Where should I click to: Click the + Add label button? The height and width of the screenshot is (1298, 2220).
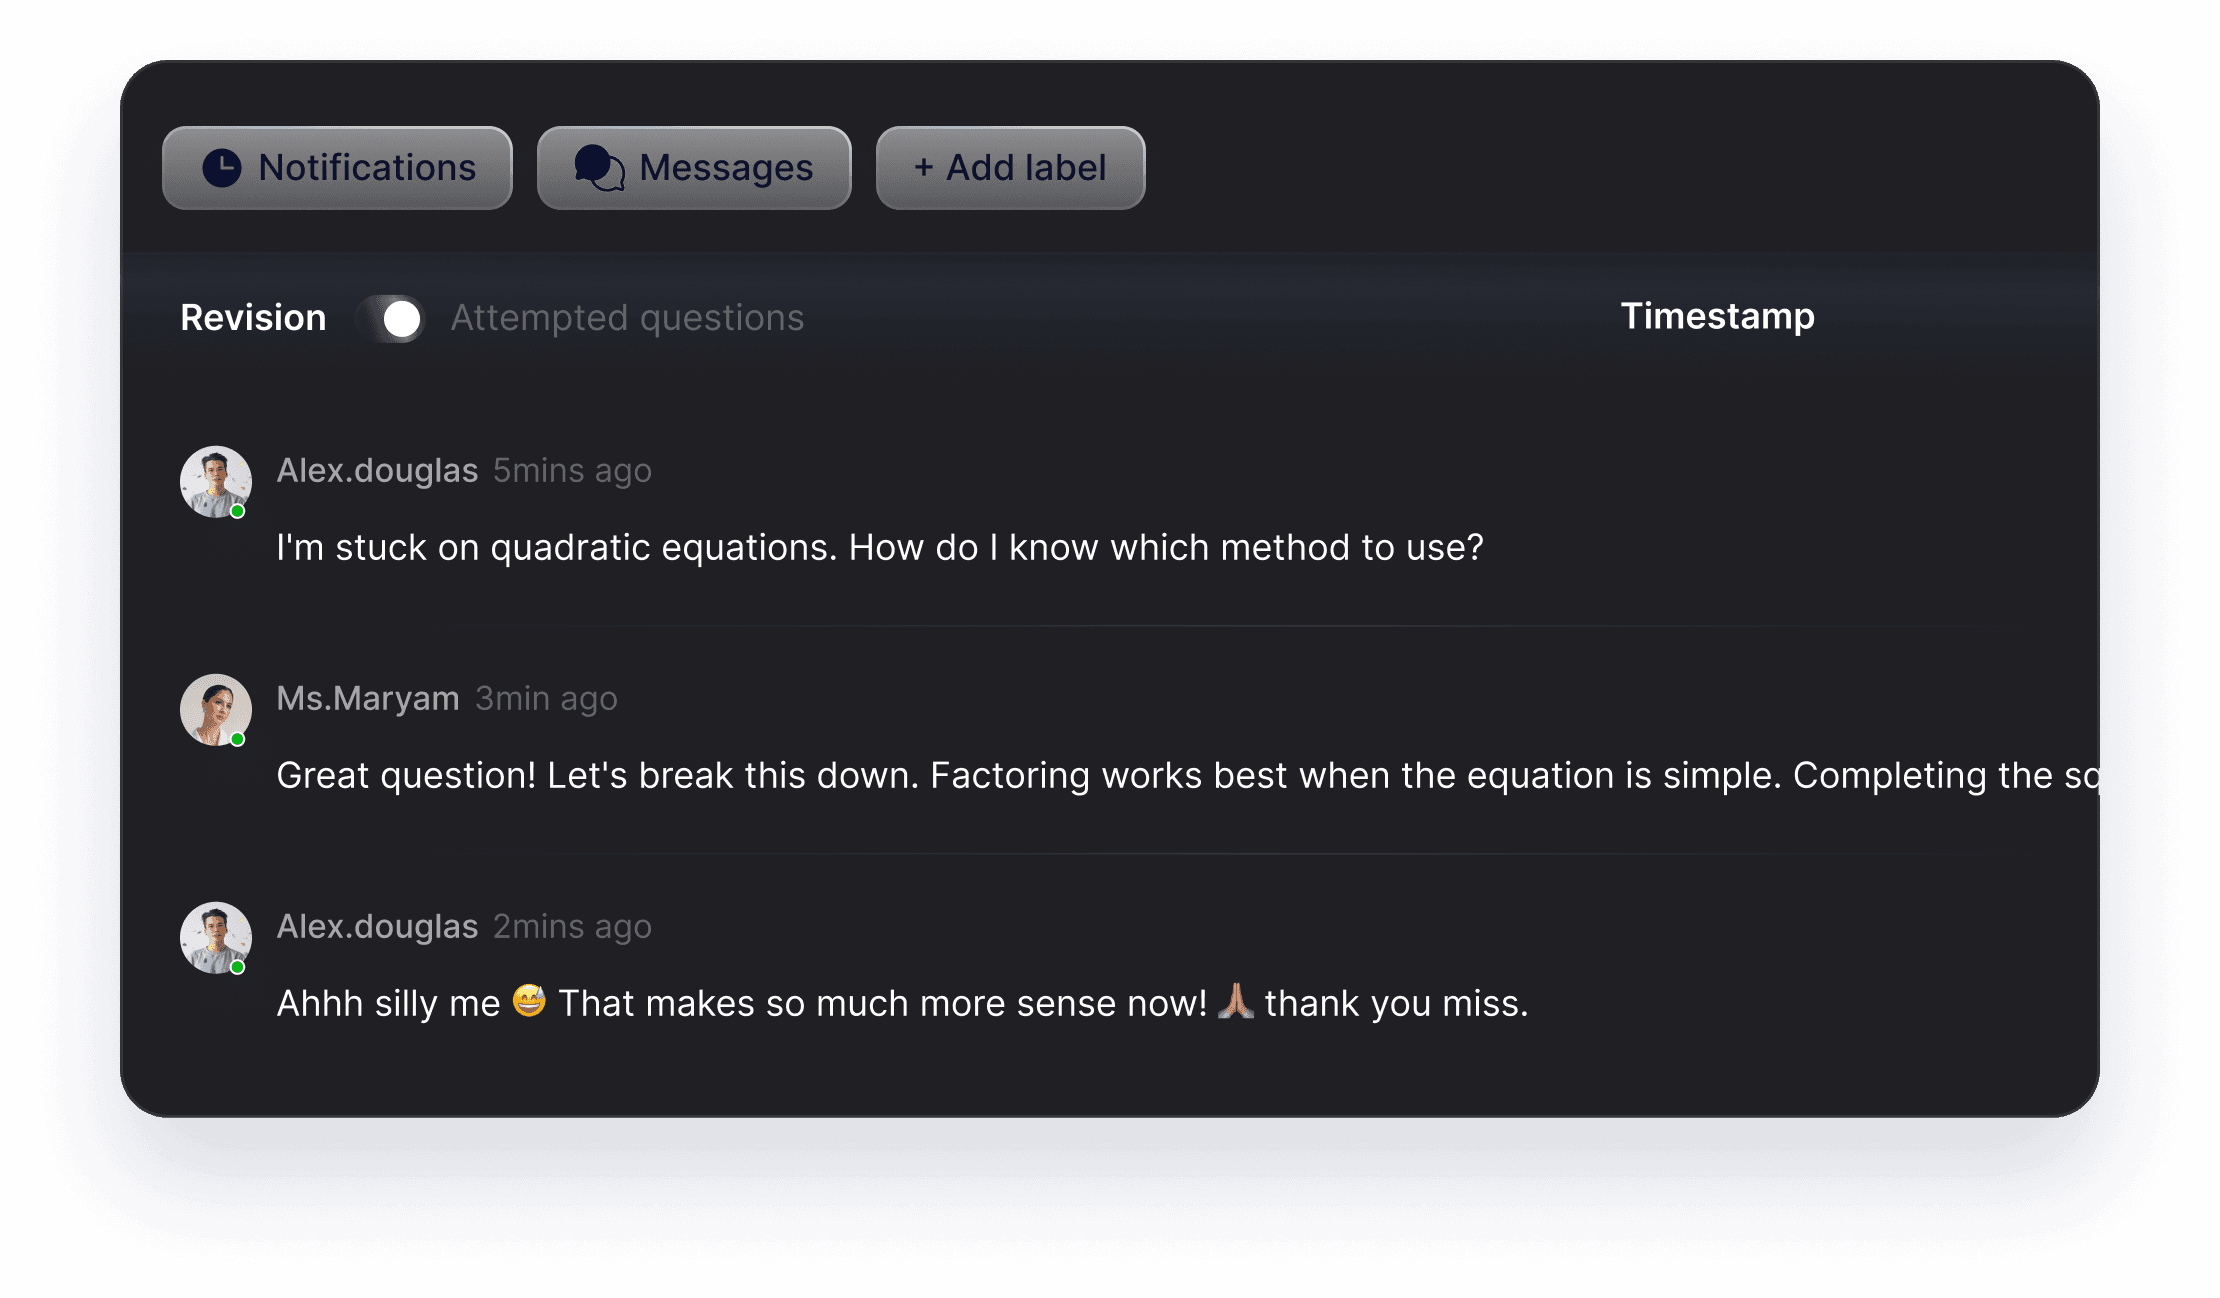pos(1009,166)
